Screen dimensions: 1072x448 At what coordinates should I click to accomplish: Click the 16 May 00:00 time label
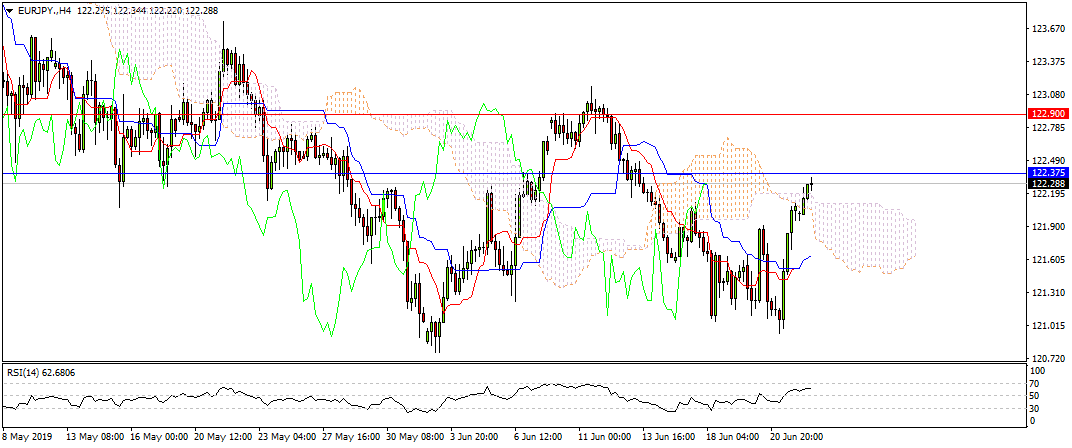tap(164, 437)
